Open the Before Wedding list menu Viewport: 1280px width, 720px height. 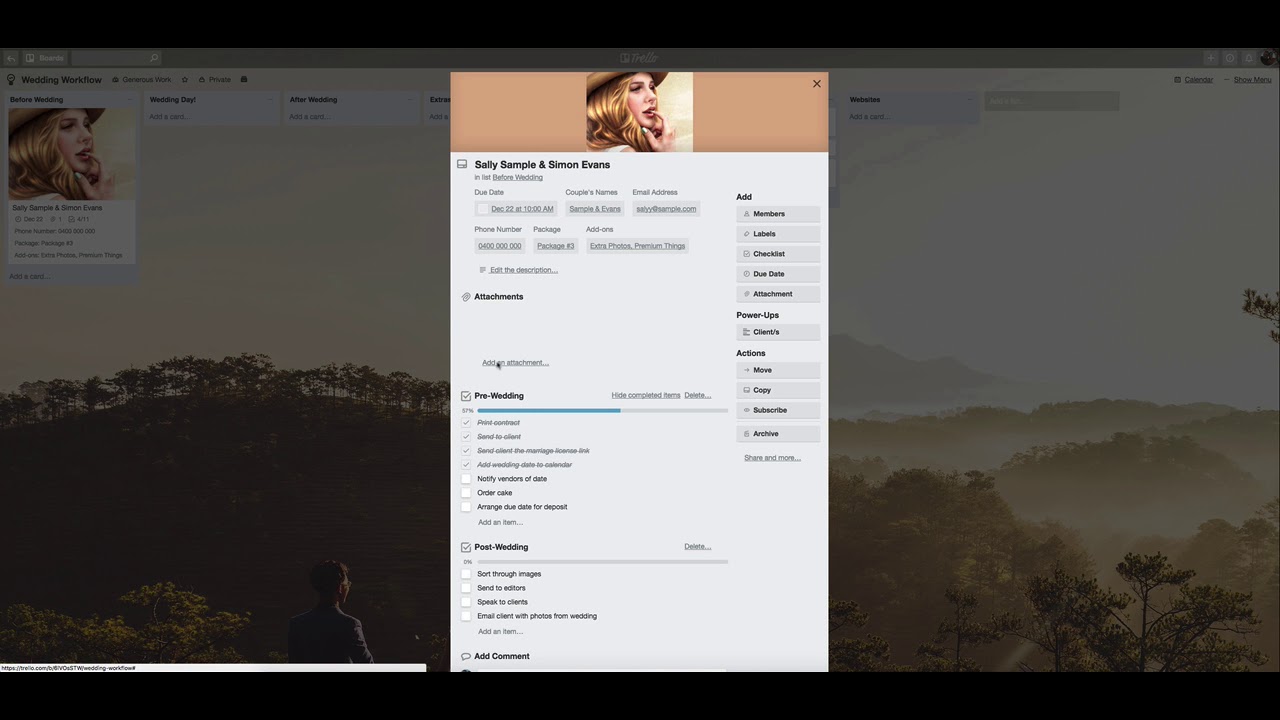tap(130, 100)
